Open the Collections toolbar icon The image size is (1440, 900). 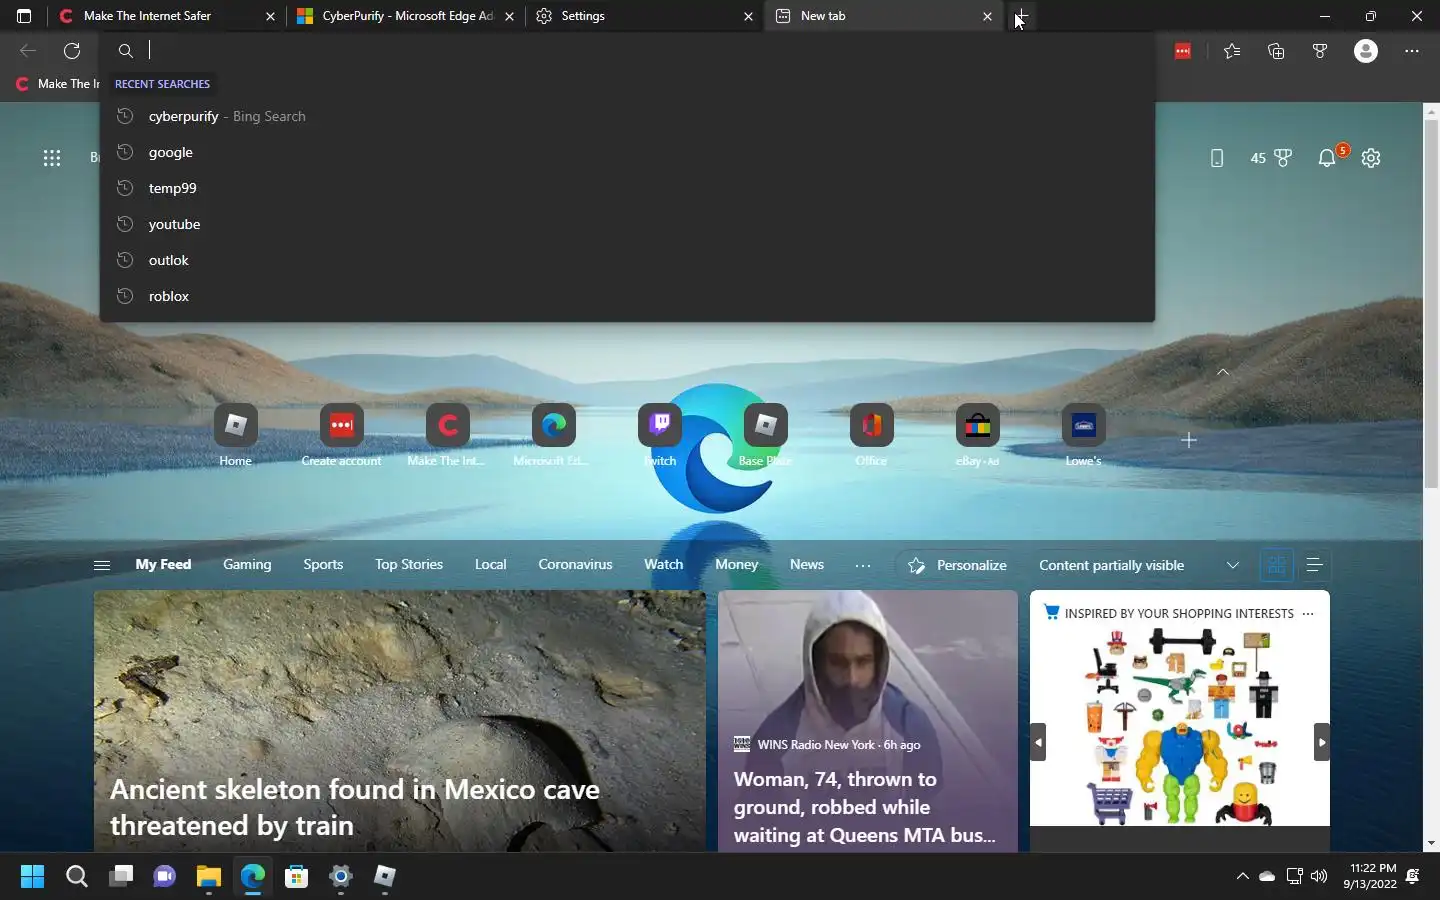(x=1276, y=51)
